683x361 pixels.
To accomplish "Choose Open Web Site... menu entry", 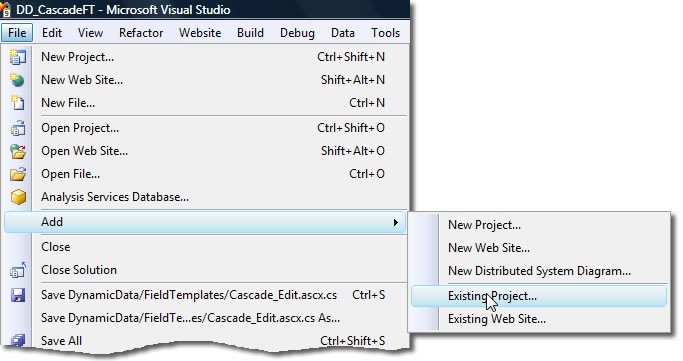I will pos(205,151).
